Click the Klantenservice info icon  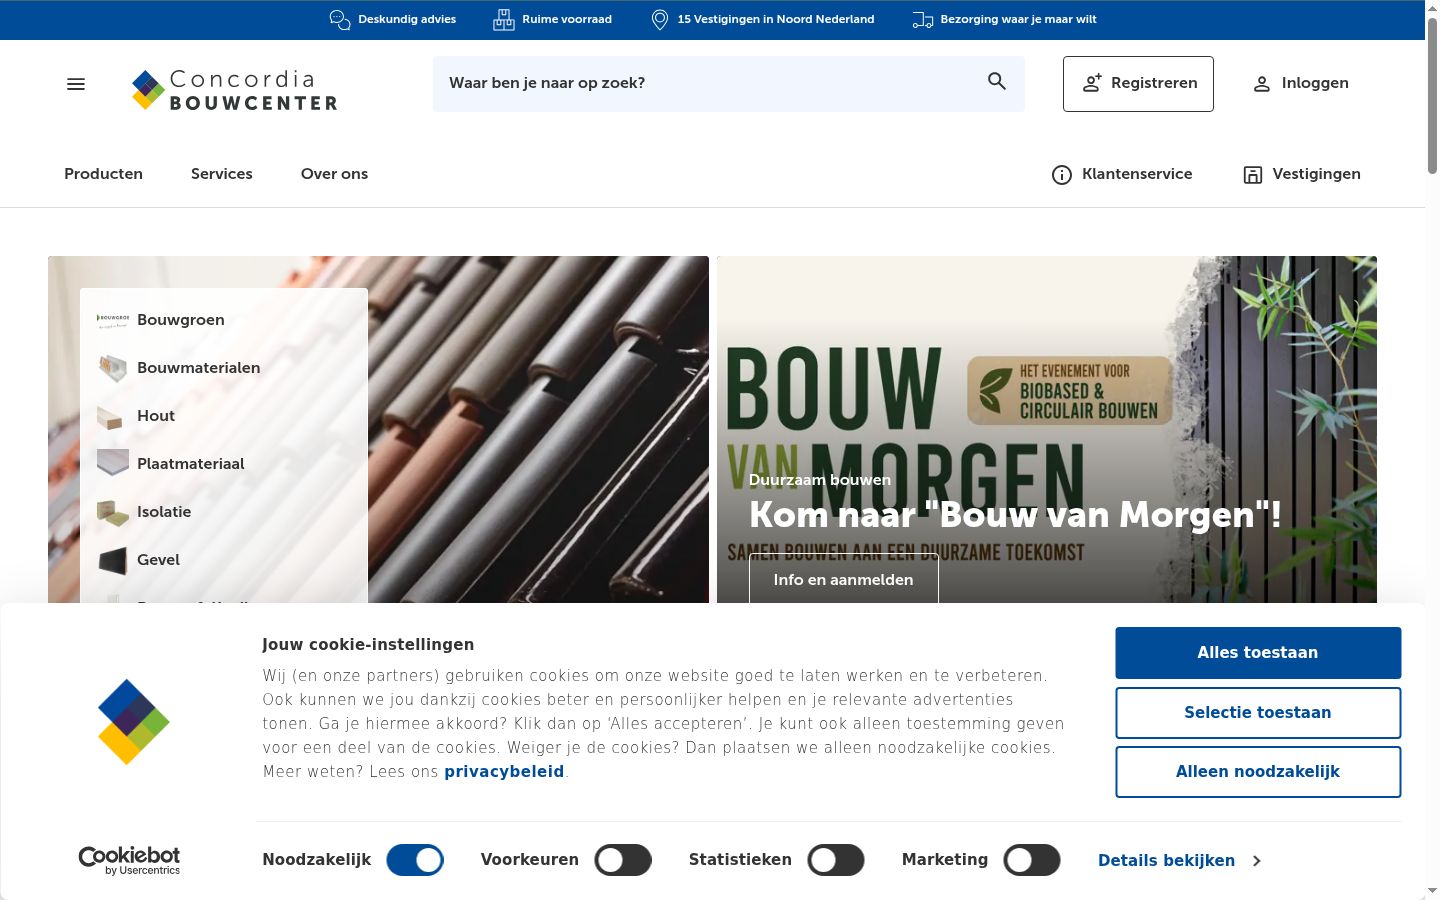pyautogui.click(x=1062, y=175)
